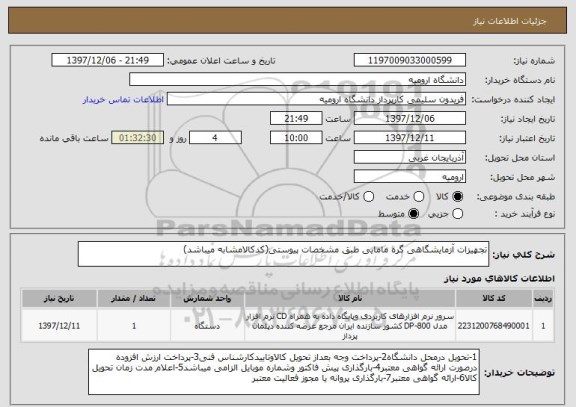Click the ایجاد کننده درخواست field
The height and width of the screenshot is (407, 576).
[316, 99]
